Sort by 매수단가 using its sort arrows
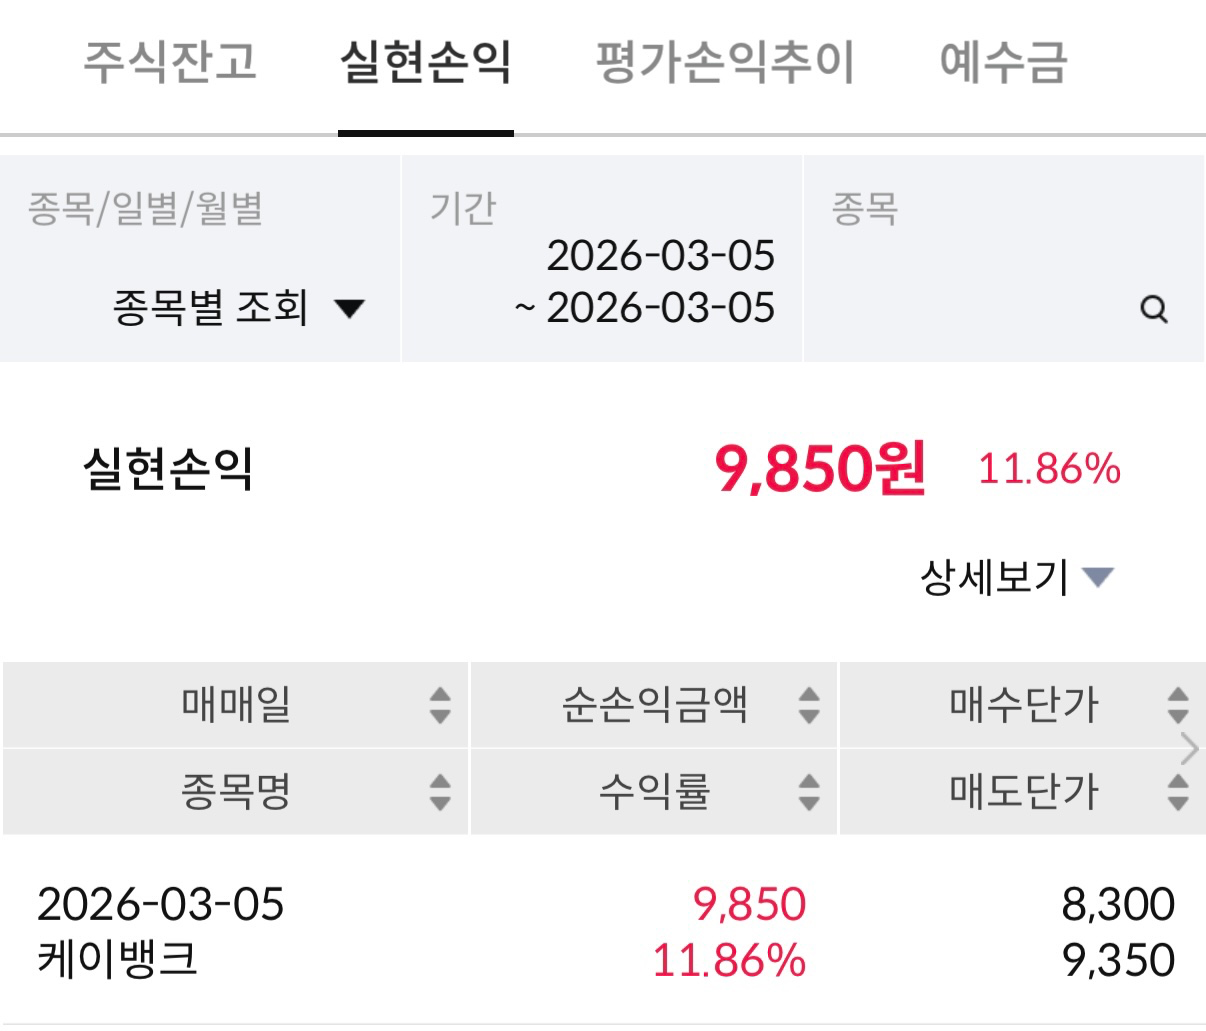 (1178, 705)
